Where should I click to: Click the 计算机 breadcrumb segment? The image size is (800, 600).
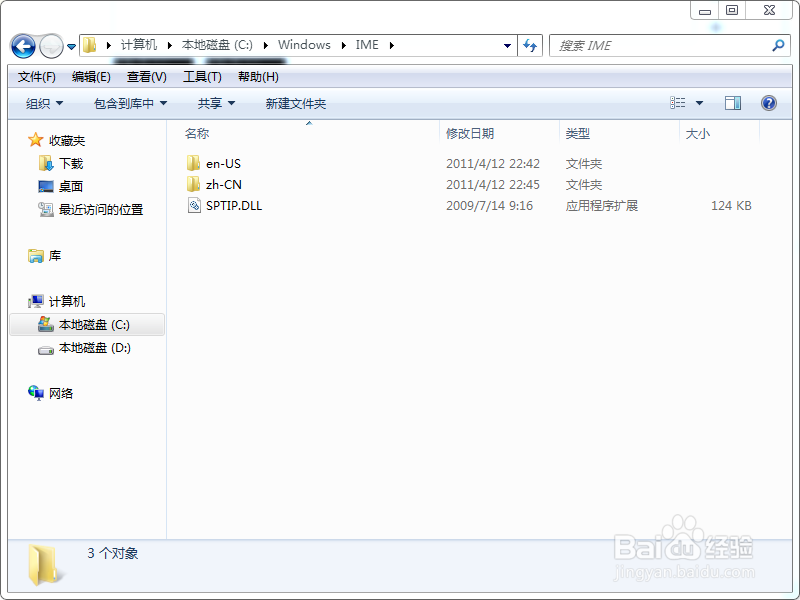(x=139, y=45)
